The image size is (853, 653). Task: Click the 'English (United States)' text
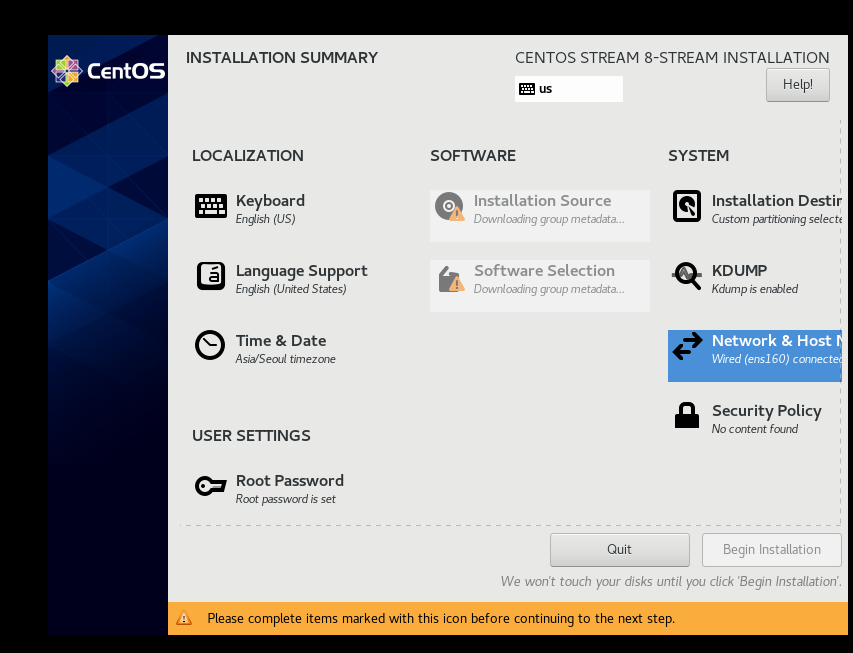(x=290, y=289)
